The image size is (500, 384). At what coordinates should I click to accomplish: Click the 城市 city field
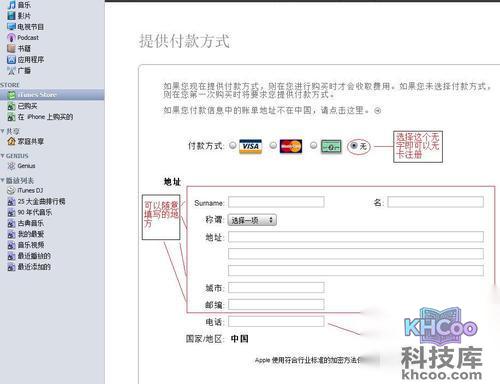click(276, 287)
